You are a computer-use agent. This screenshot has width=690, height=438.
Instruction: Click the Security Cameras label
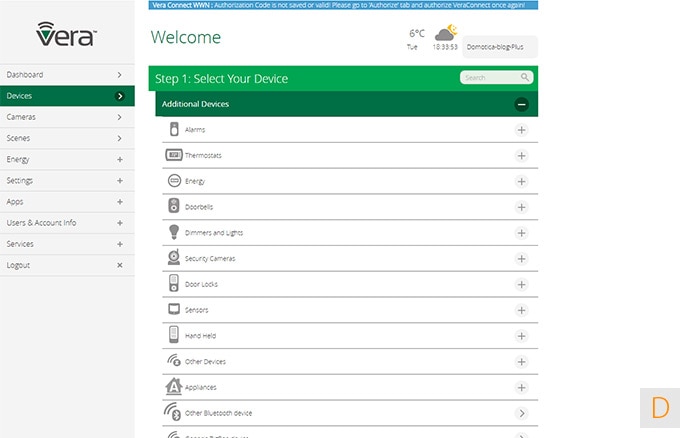click(x=210, y=258)
